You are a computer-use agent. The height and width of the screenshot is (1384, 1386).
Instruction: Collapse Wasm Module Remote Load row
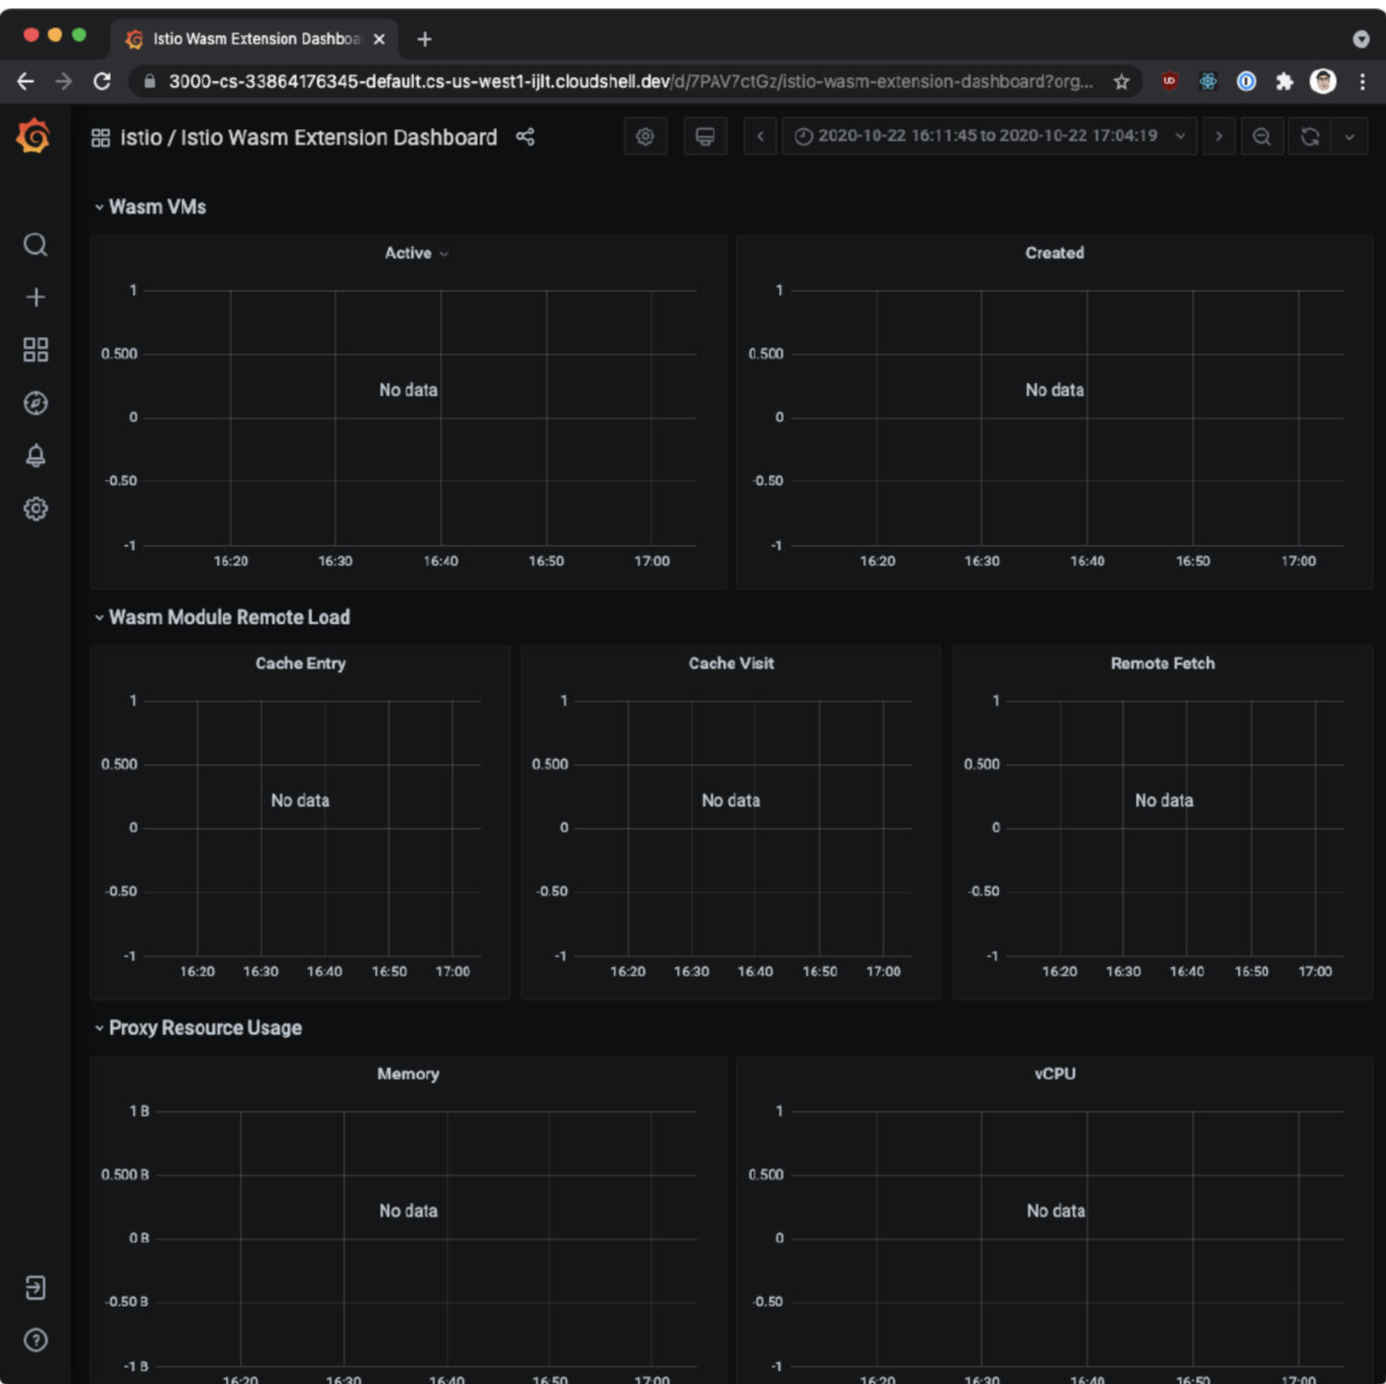[x=99, y=618]
